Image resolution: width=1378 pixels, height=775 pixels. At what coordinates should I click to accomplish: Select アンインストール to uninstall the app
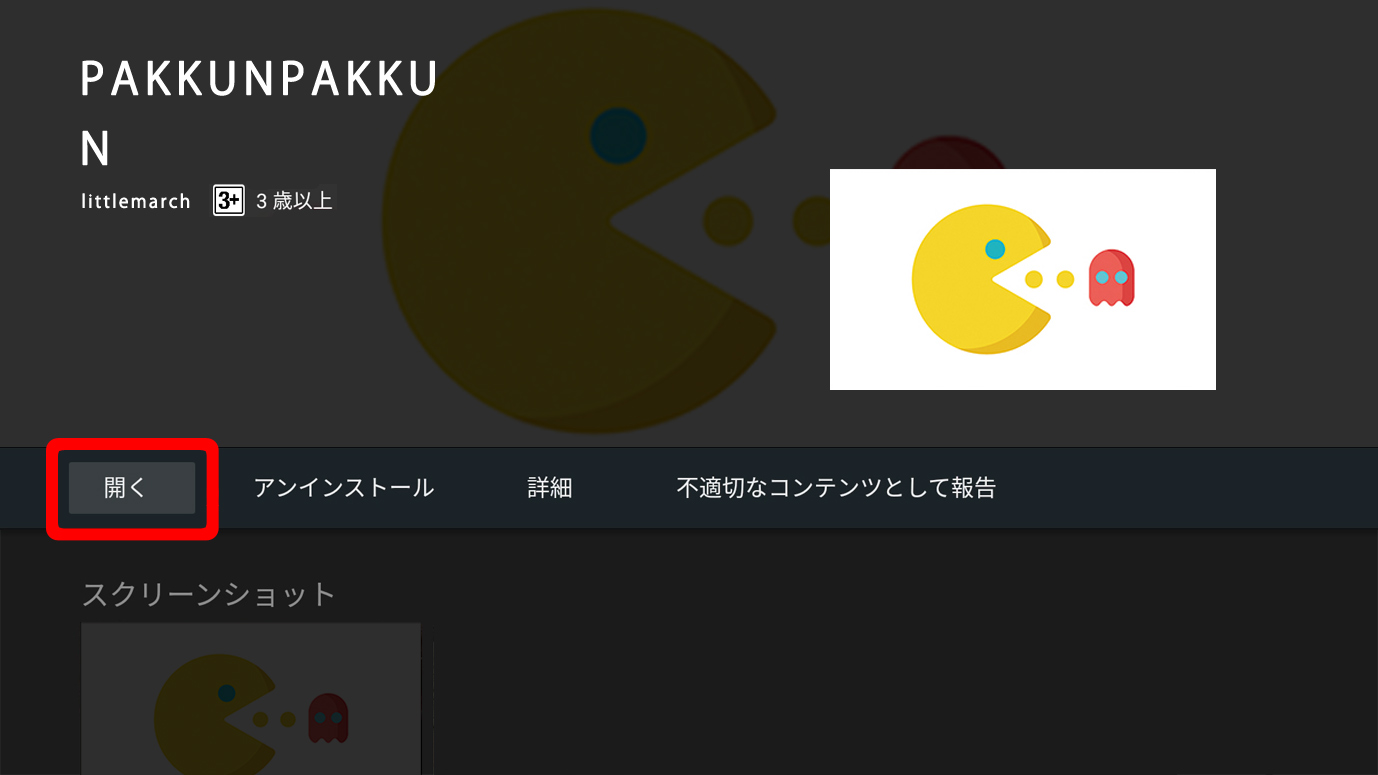coord(344,488)
